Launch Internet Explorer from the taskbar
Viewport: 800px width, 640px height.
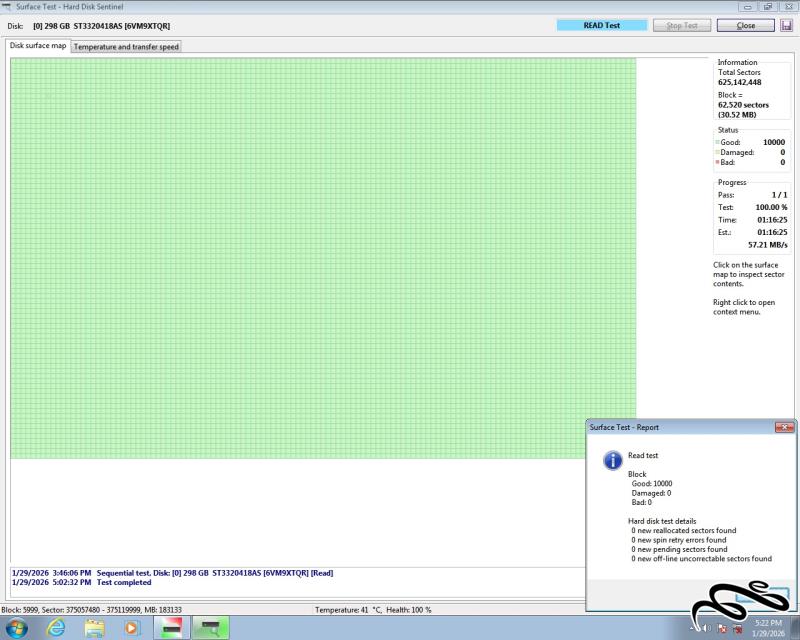coord(56,627)
